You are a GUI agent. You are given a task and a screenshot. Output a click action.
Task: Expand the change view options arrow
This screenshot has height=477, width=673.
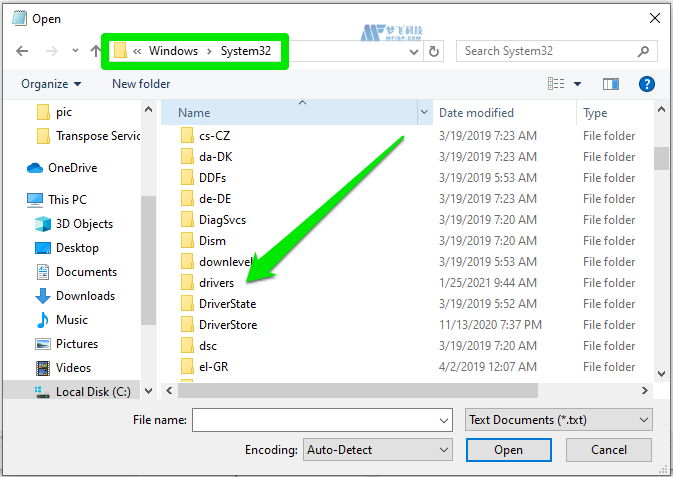[578, 84]
